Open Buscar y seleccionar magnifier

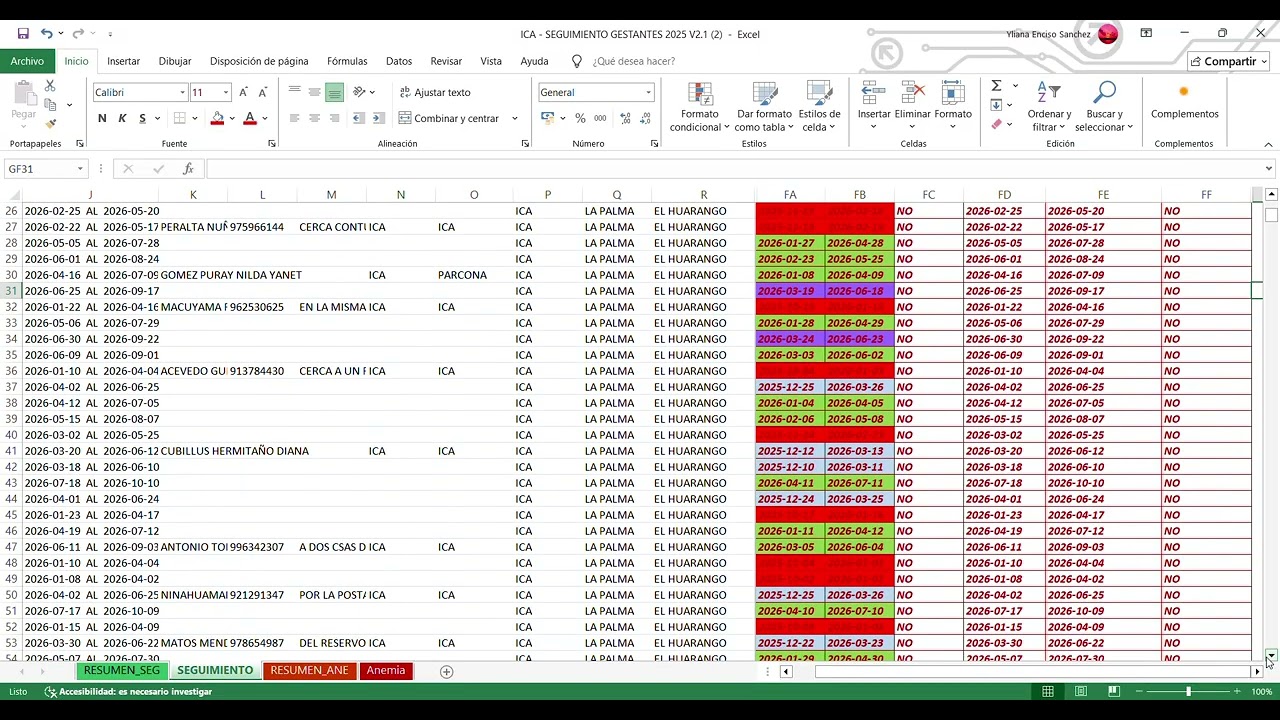(x=1104, y=107)
